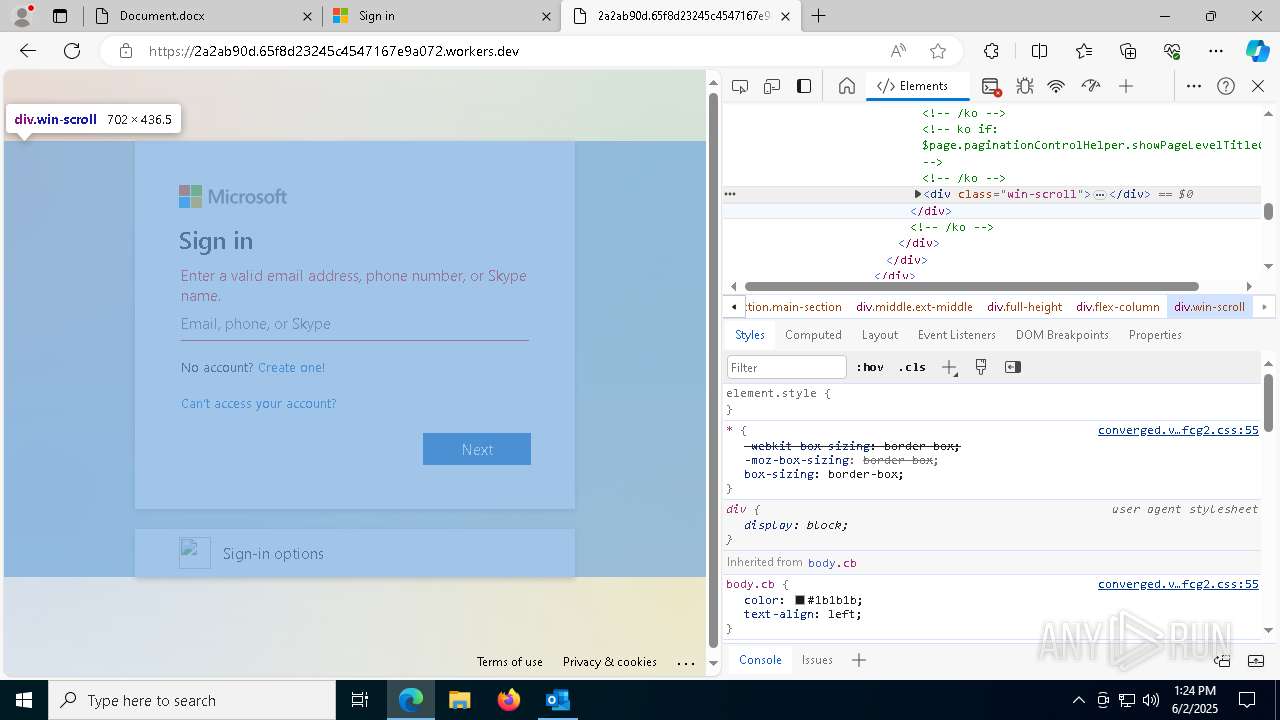Refresh the page
The width and height of the screenshot is (1280, 720).
point(72,51)
